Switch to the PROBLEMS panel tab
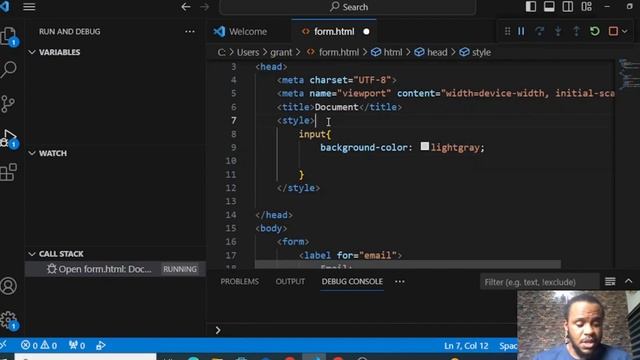 pyautogui.click(x=239, y=282)
